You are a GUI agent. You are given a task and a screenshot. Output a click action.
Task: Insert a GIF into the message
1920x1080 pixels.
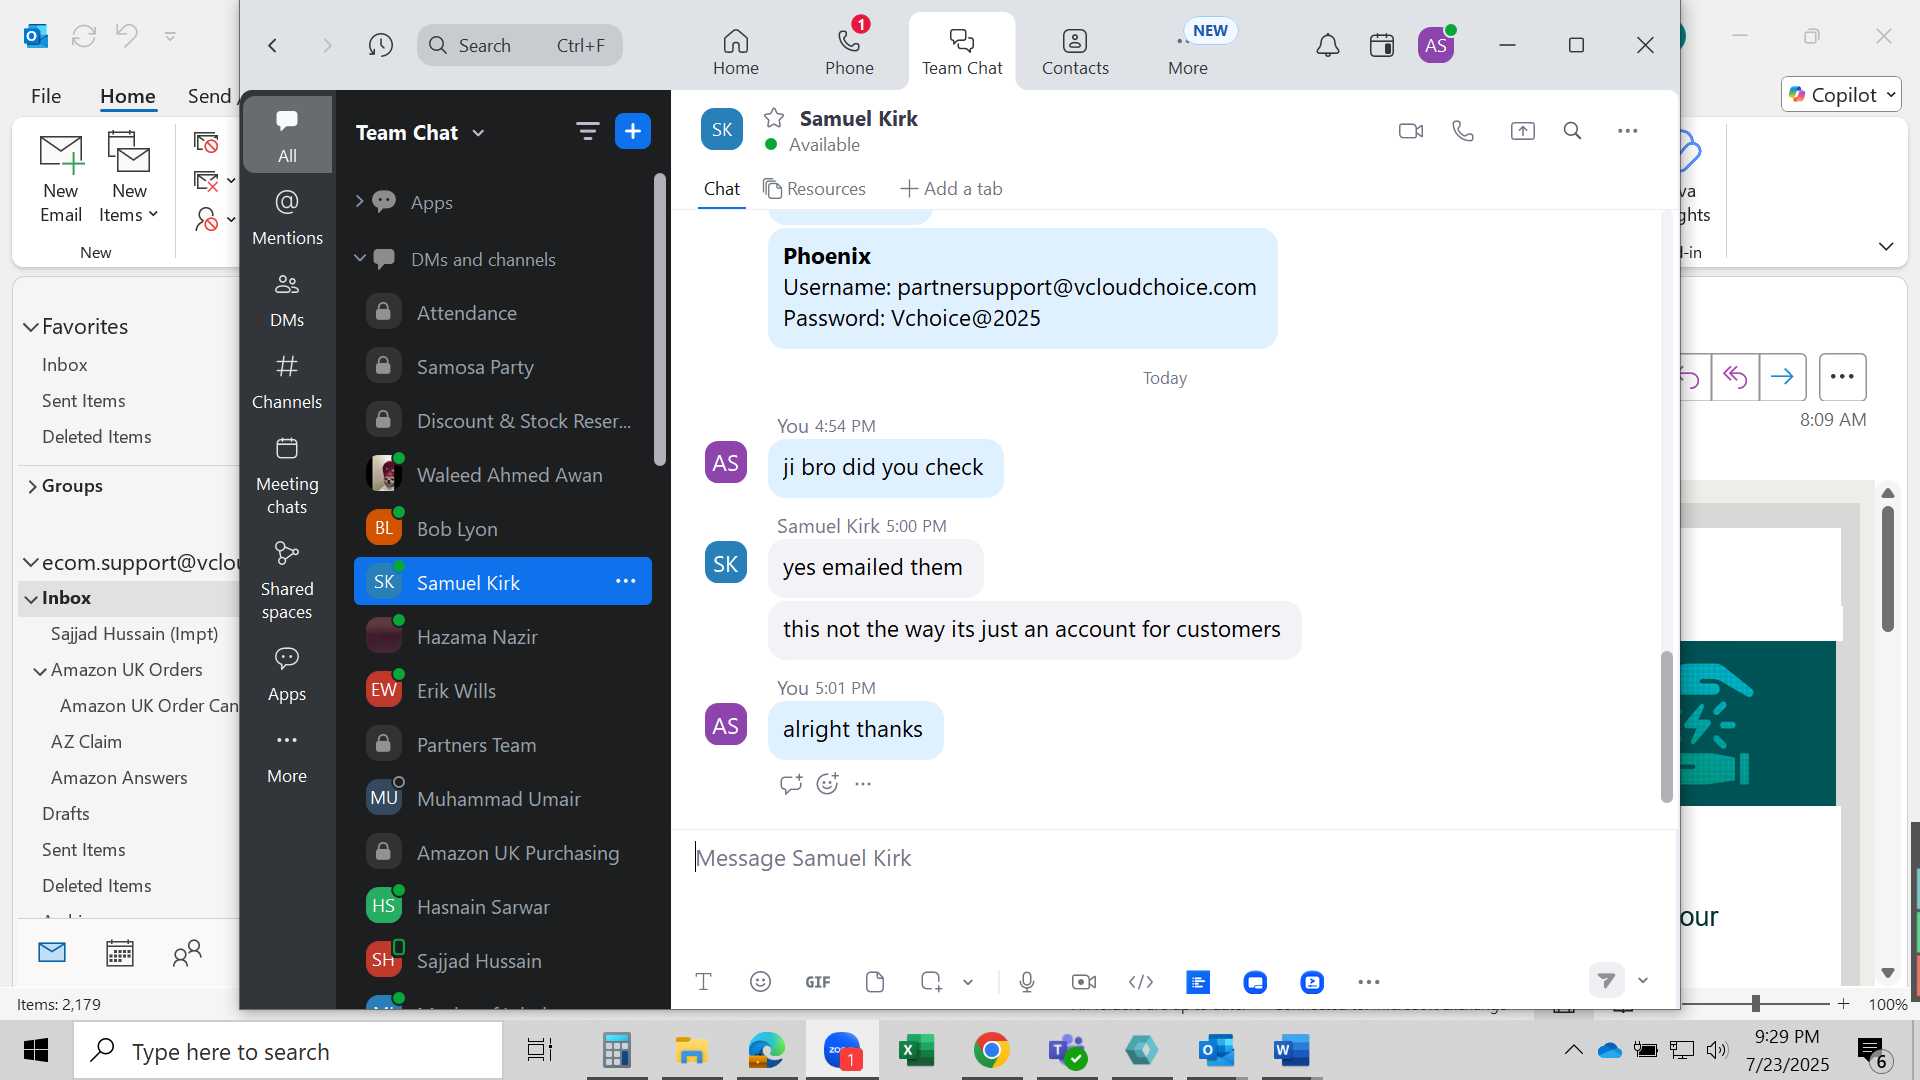point(817,982)
